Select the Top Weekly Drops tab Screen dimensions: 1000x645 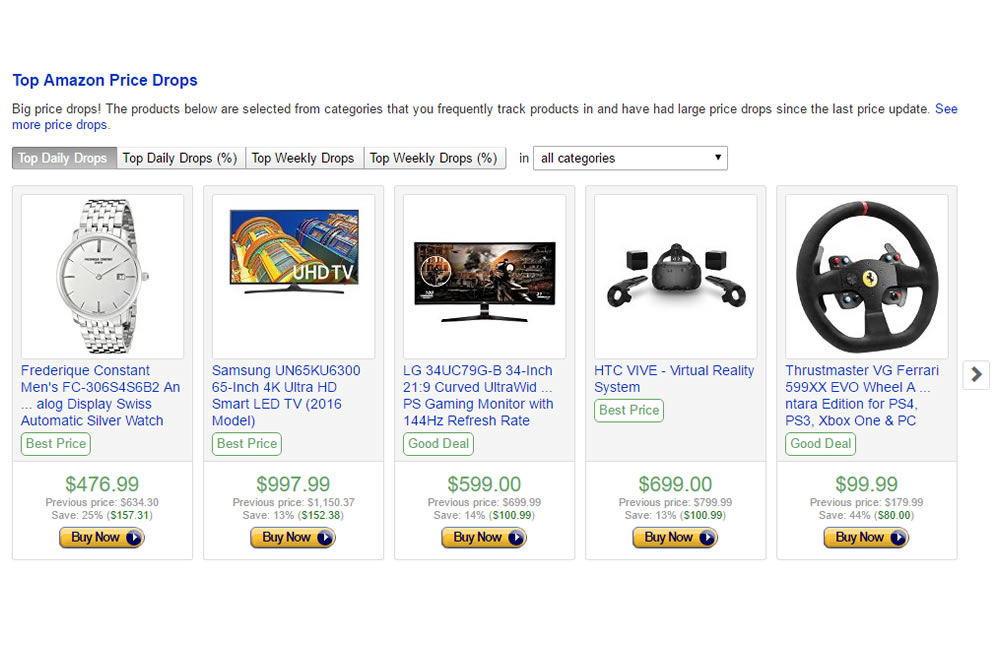pos(304,158)
